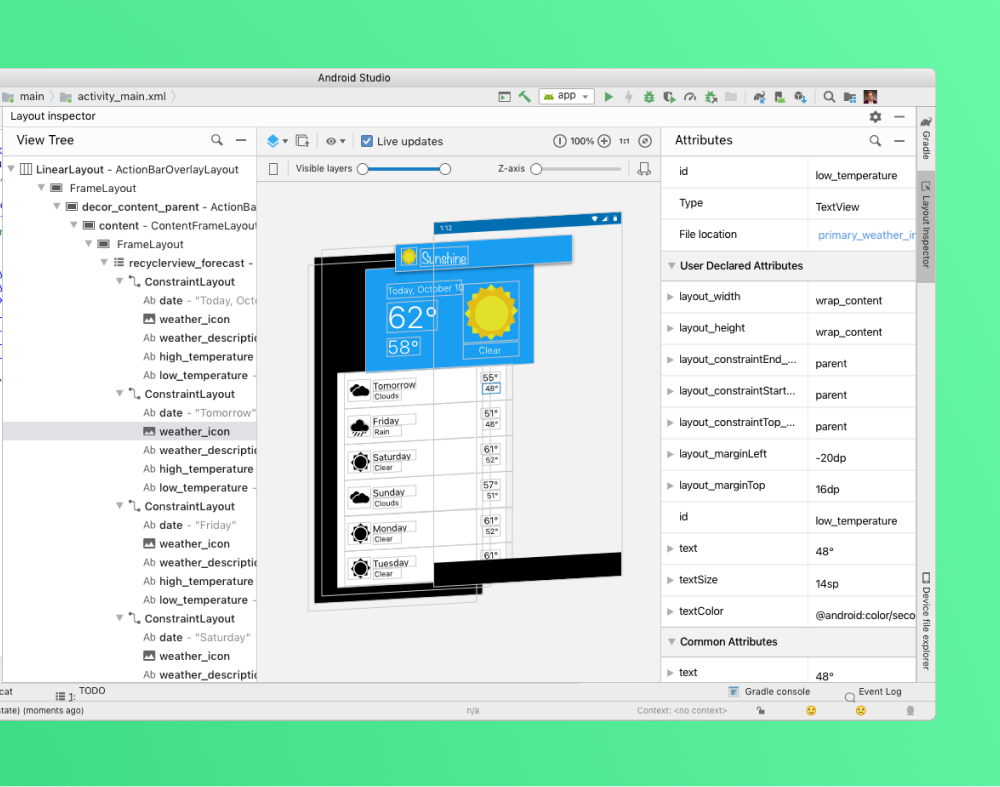Viewport: 1000px width, 787px height.
Task: Click the search icon in View Tree header
Action: [x=217, y=141]
